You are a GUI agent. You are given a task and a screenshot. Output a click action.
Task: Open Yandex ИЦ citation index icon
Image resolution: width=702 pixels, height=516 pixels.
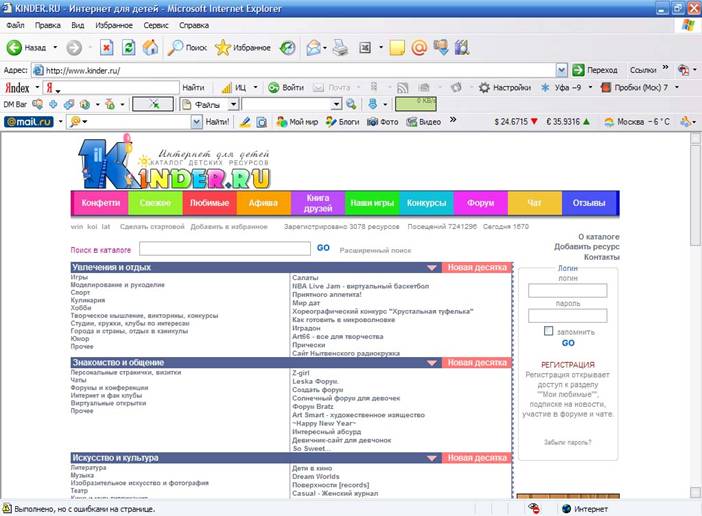[x=234, y=88]
